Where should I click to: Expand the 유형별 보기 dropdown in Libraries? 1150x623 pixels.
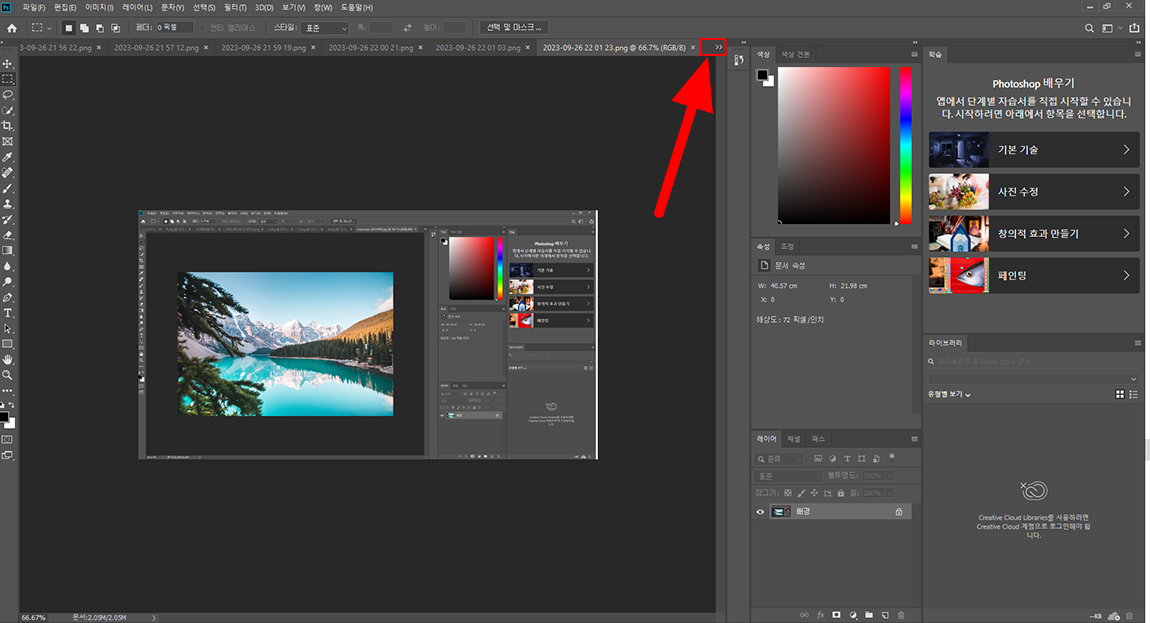(x=949, y=395)
